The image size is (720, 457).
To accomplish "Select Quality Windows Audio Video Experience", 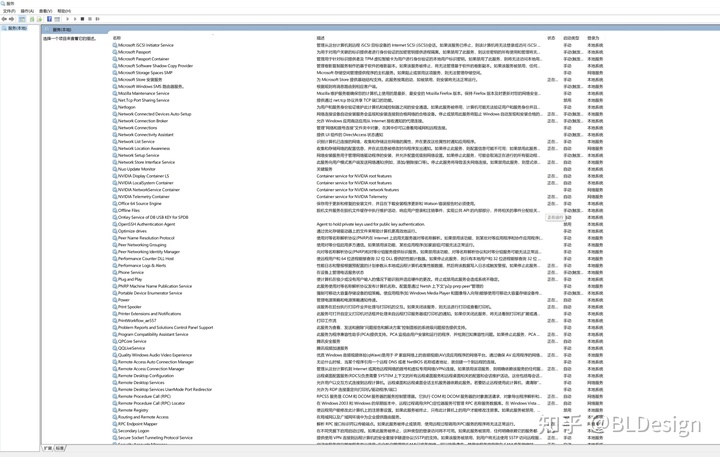I will tap(155, 355).
